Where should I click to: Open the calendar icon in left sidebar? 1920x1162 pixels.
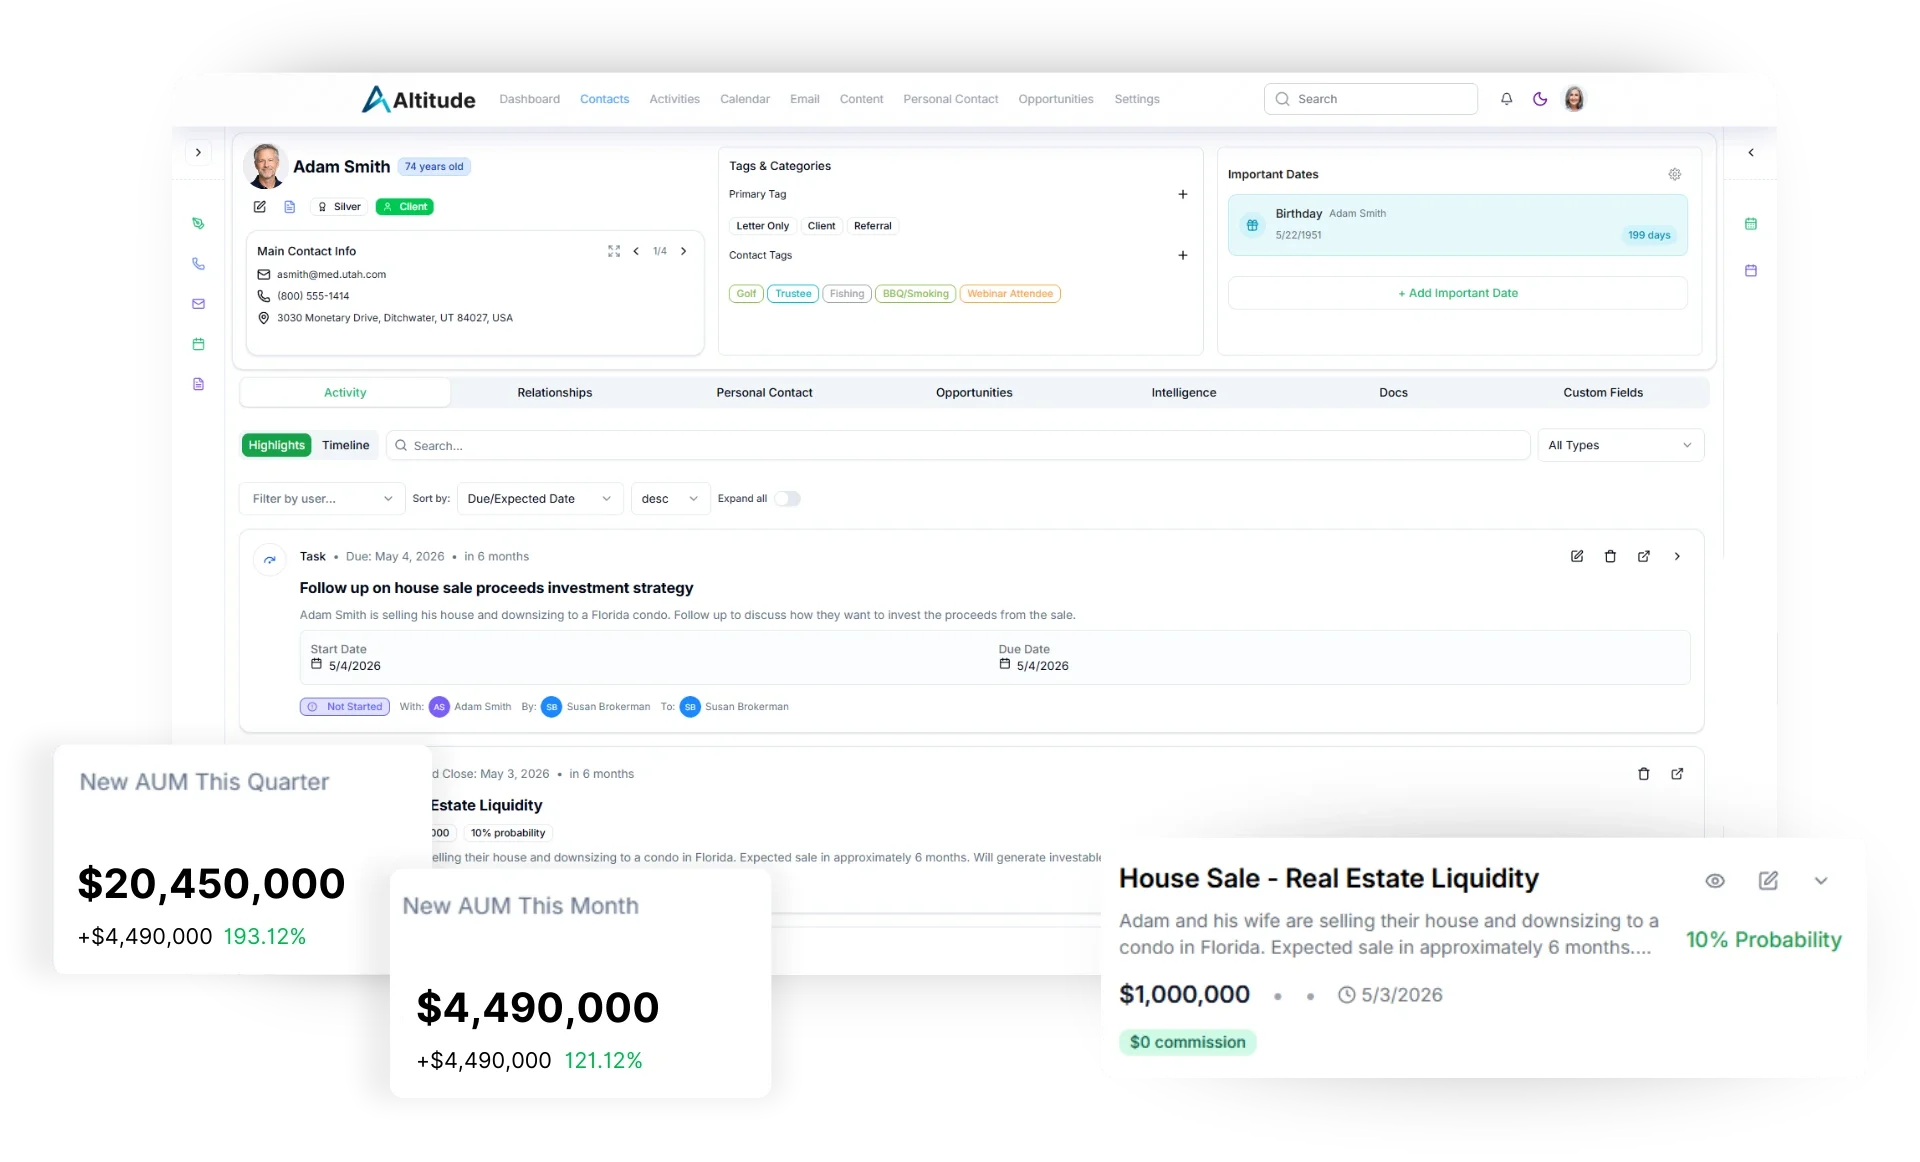click(x=199, y=344)
